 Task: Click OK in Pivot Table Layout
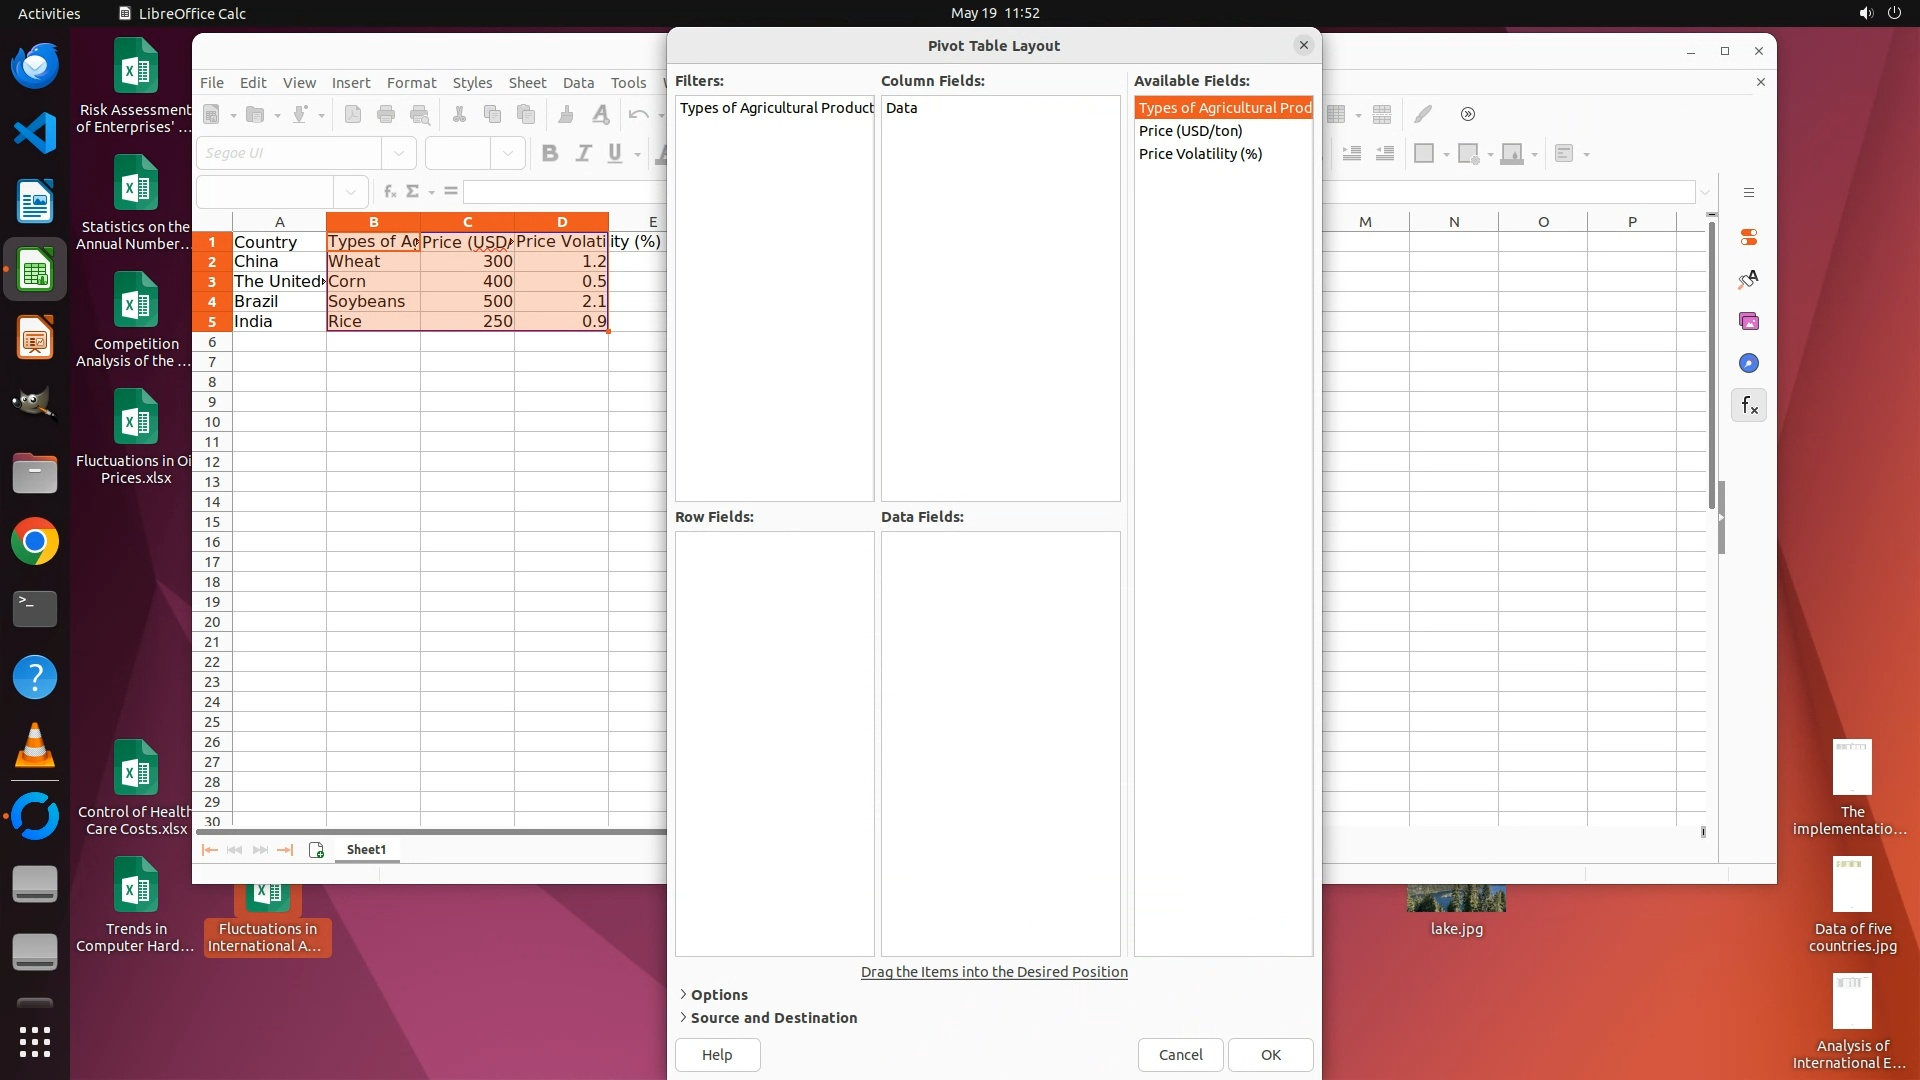click(x=1270, y=1055)
